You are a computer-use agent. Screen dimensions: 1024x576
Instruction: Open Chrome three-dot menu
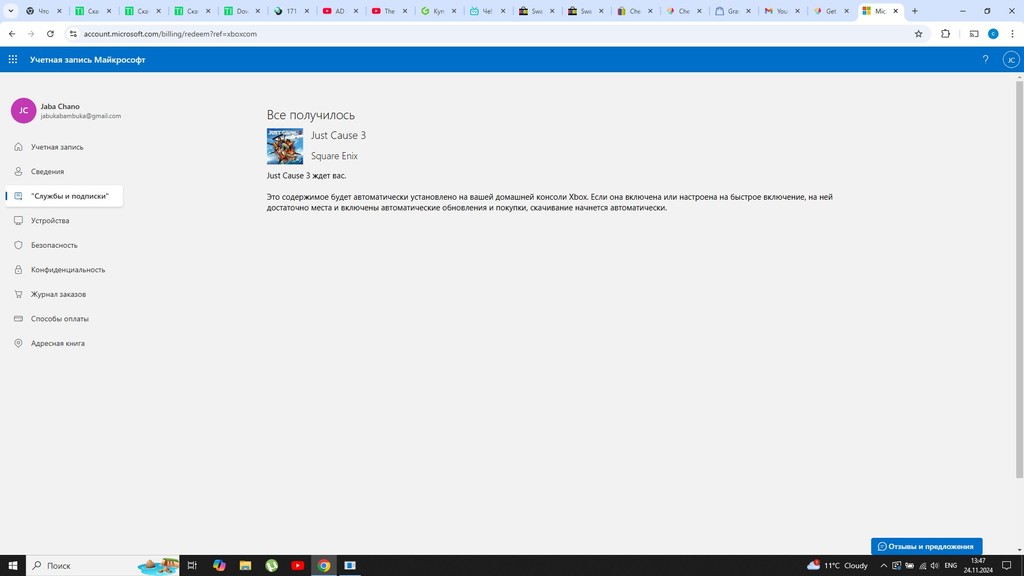click(x=1012, y=34)
